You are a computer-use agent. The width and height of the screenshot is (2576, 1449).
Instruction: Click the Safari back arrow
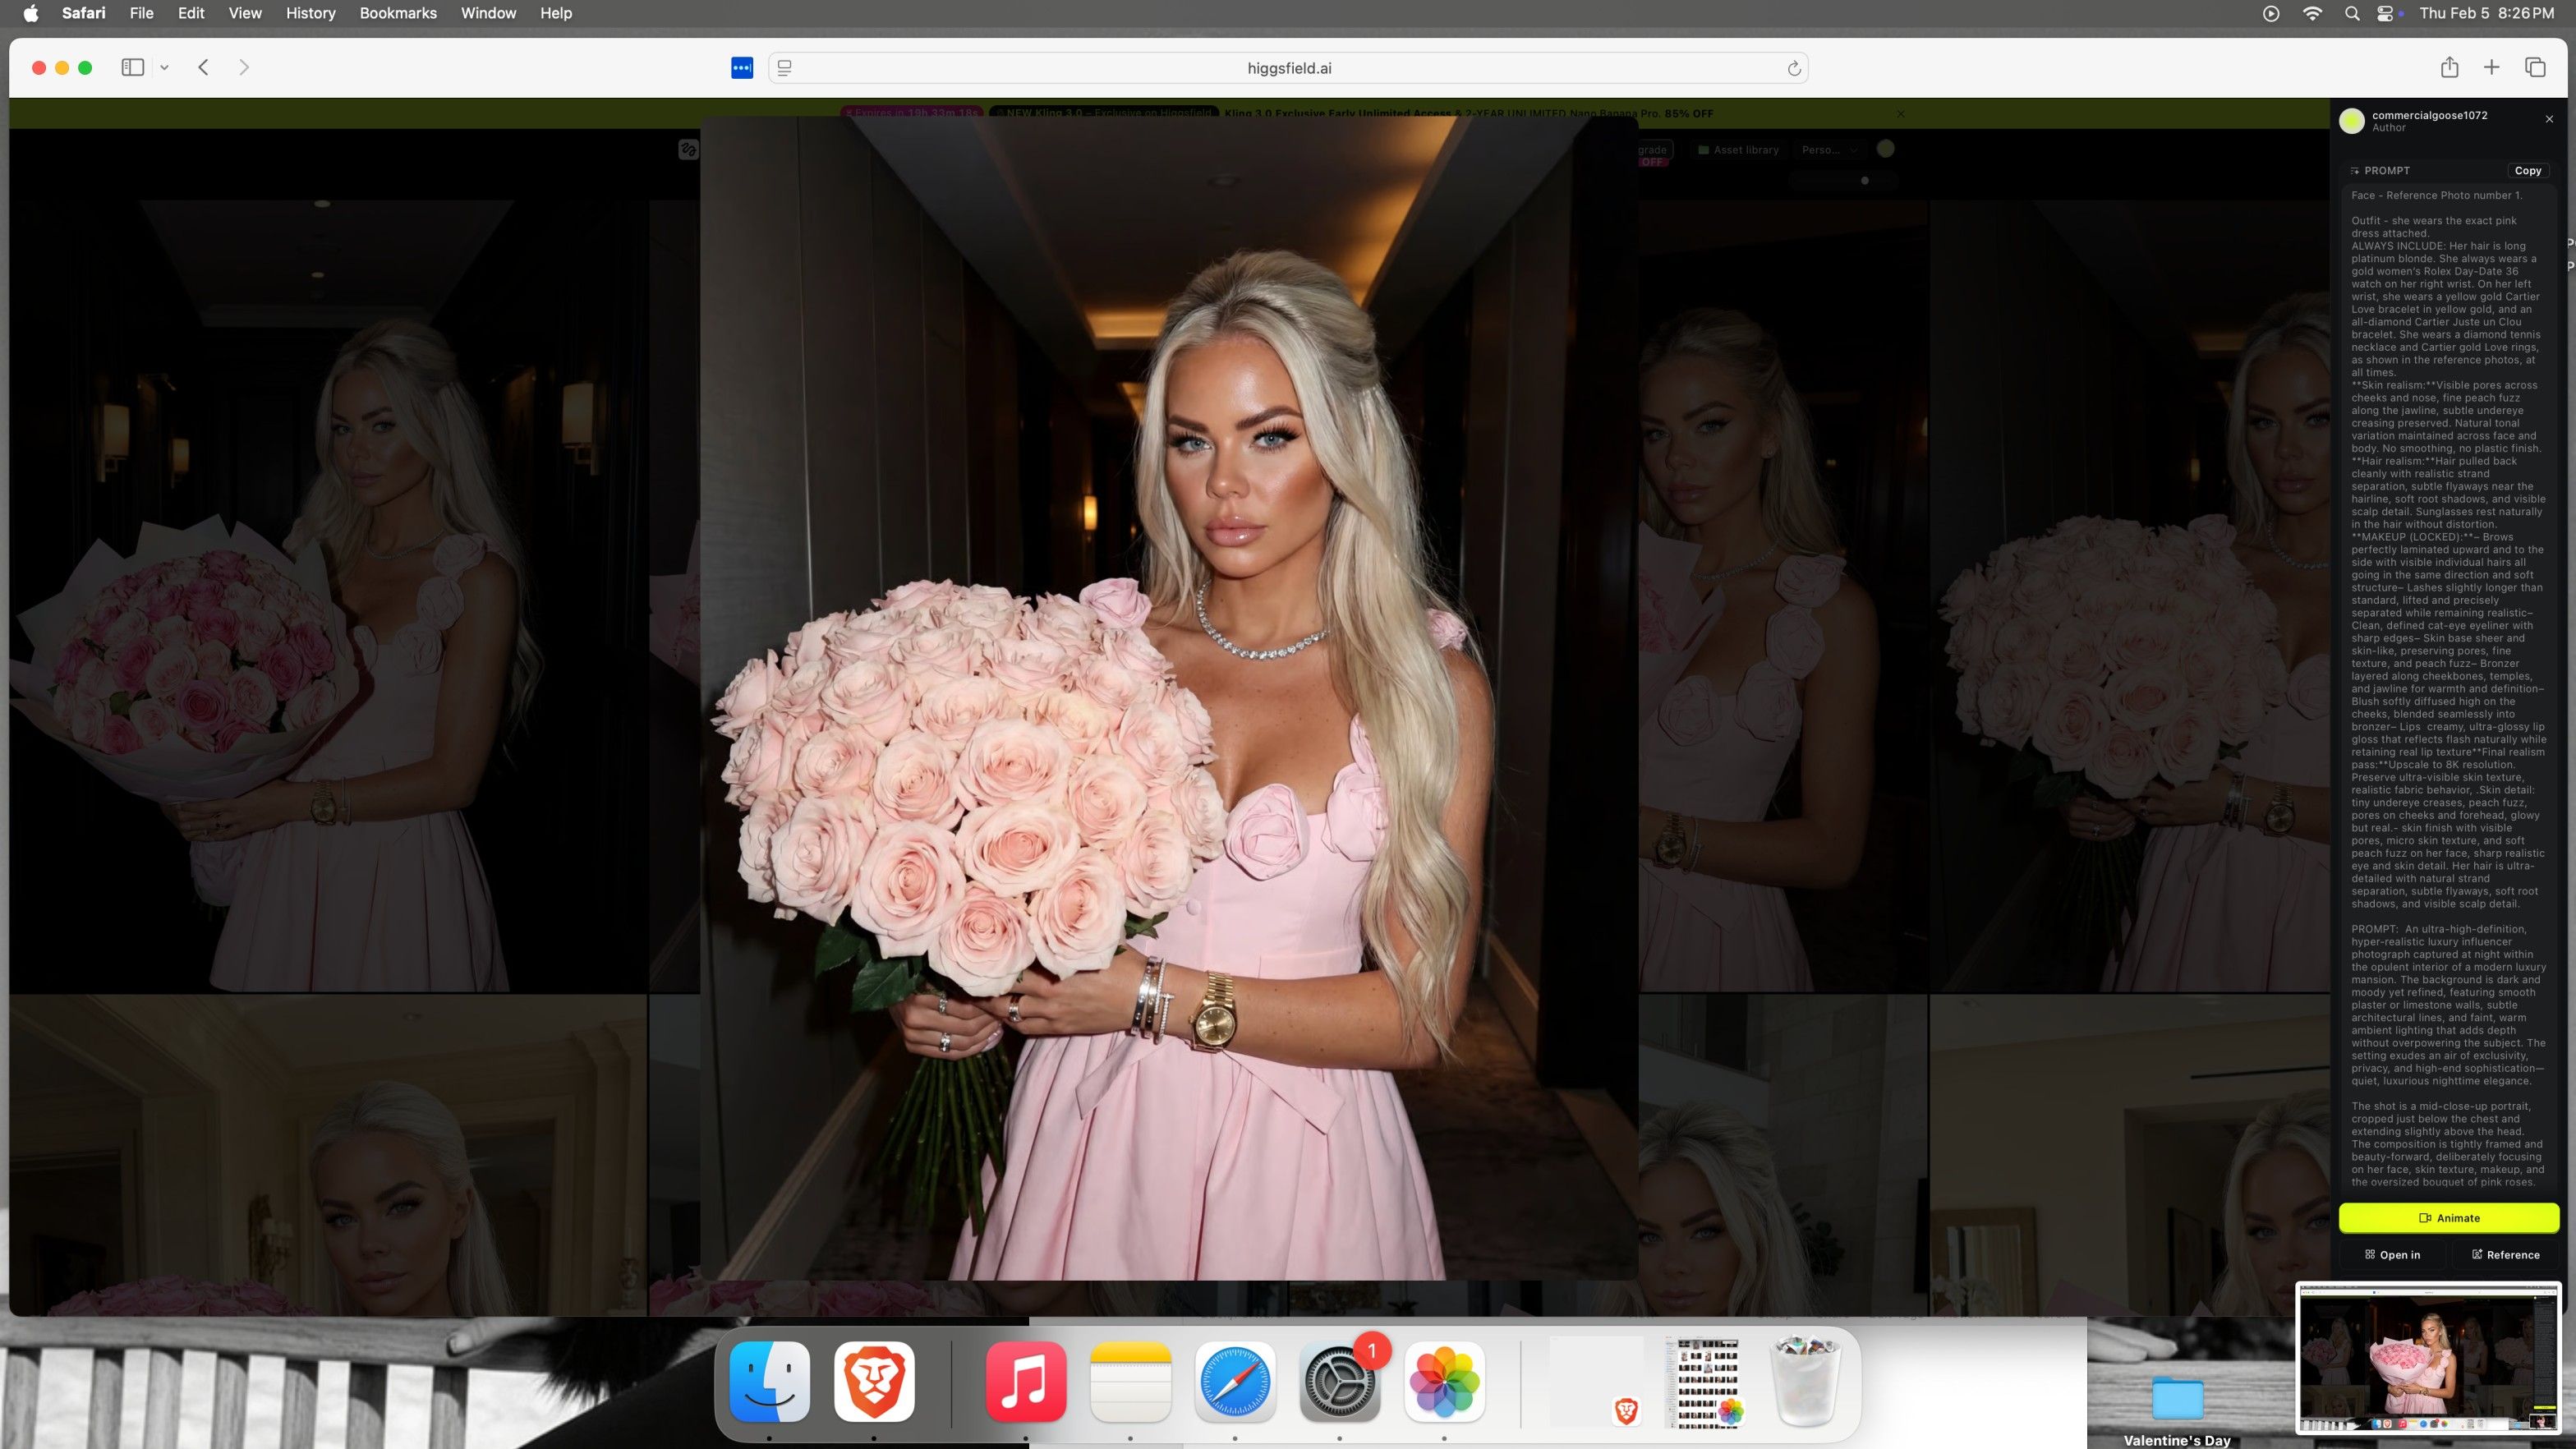203,67
